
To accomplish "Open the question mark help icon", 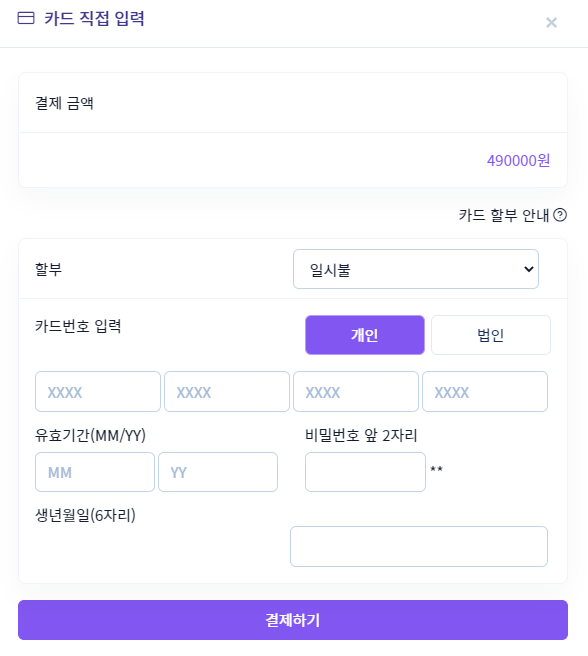I will (560, 215).
